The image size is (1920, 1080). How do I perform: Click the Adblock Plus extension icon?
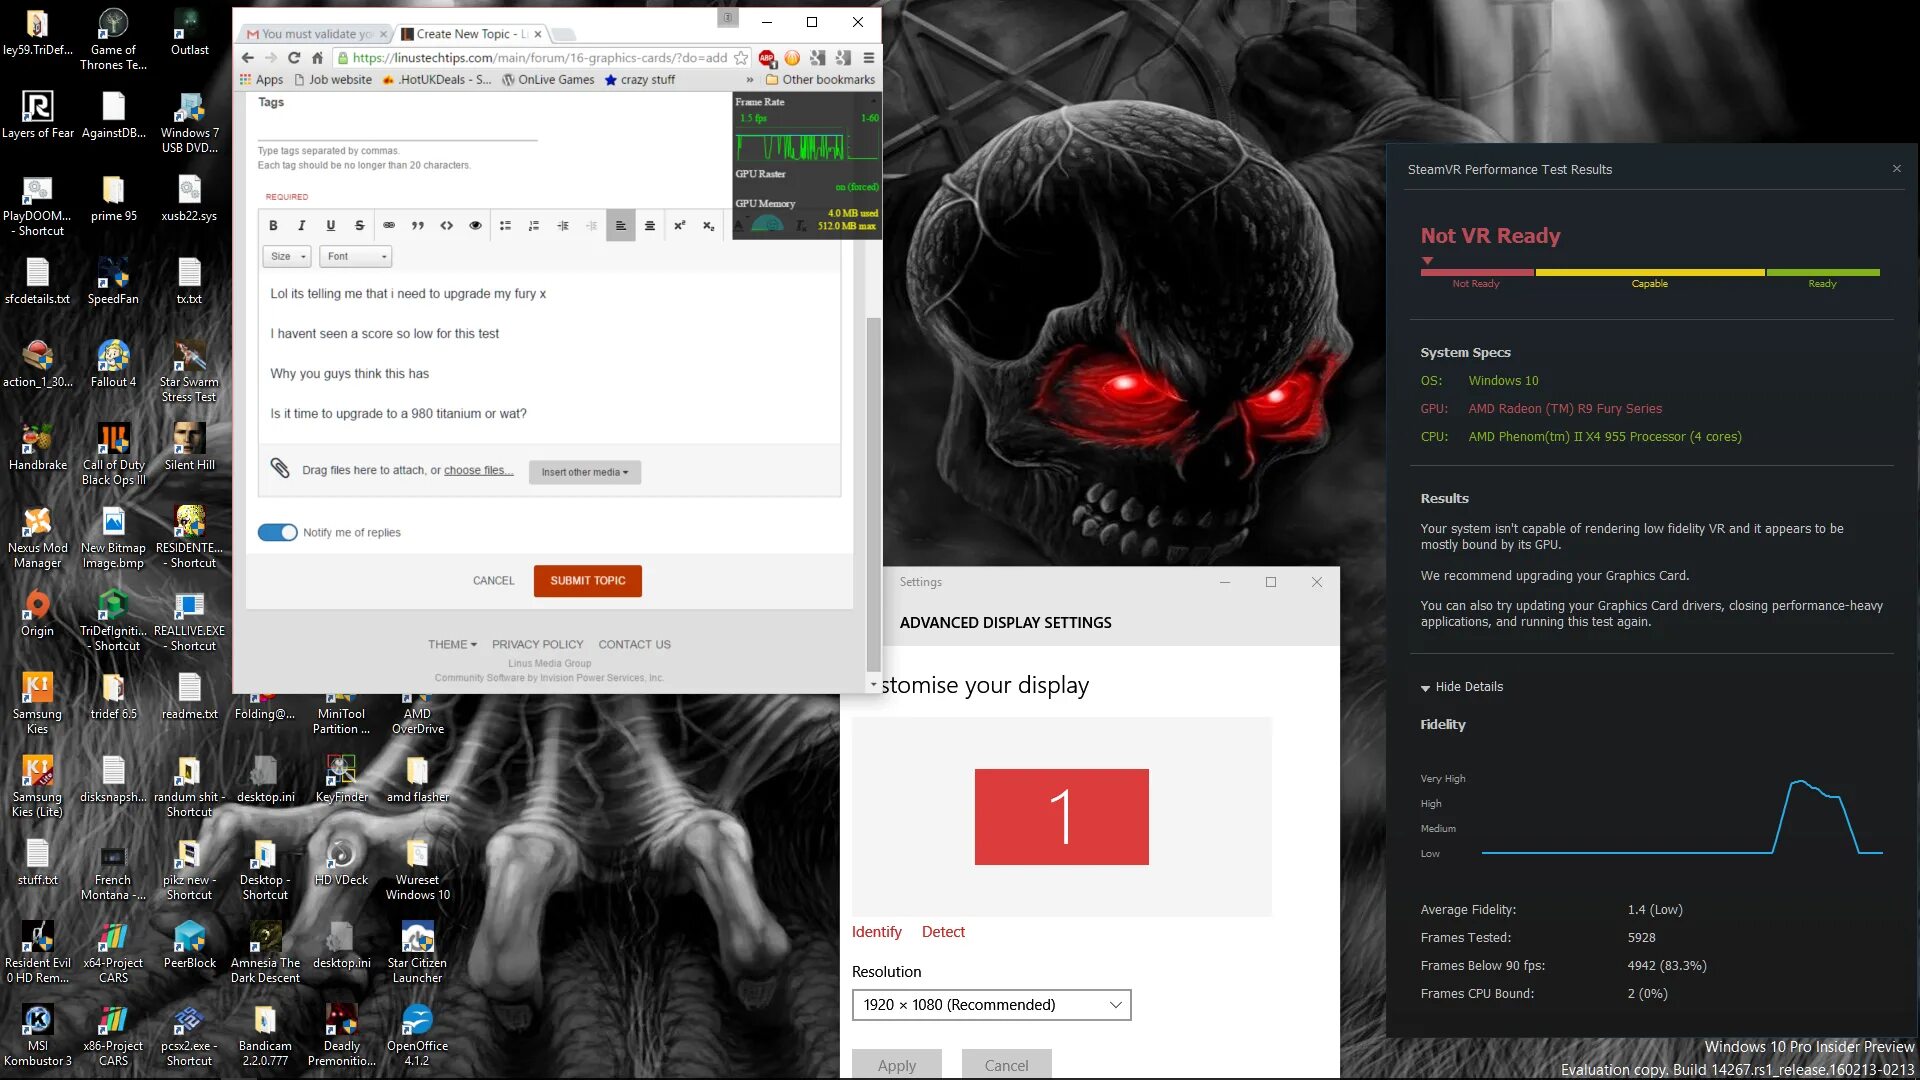point(767,58)
